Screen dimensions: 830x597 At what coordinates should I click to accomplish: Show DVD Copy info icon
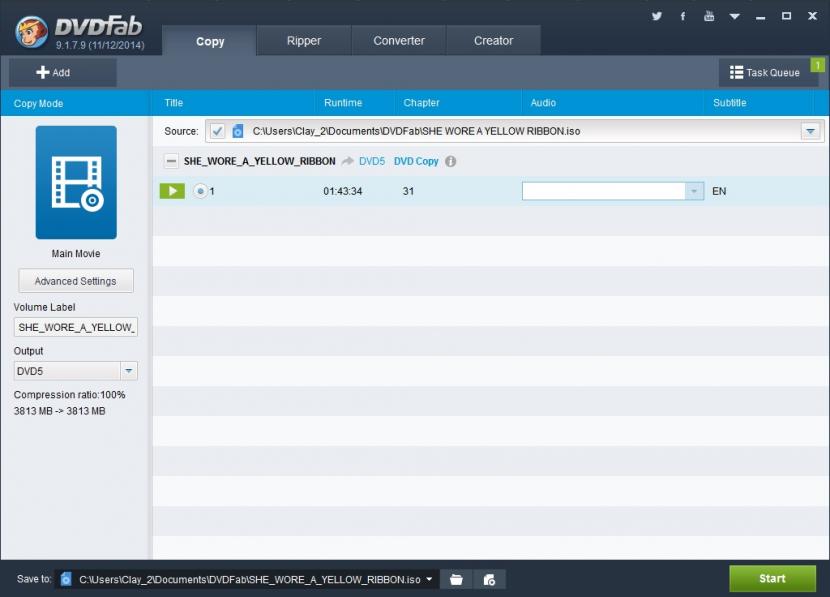click(451, 161)
